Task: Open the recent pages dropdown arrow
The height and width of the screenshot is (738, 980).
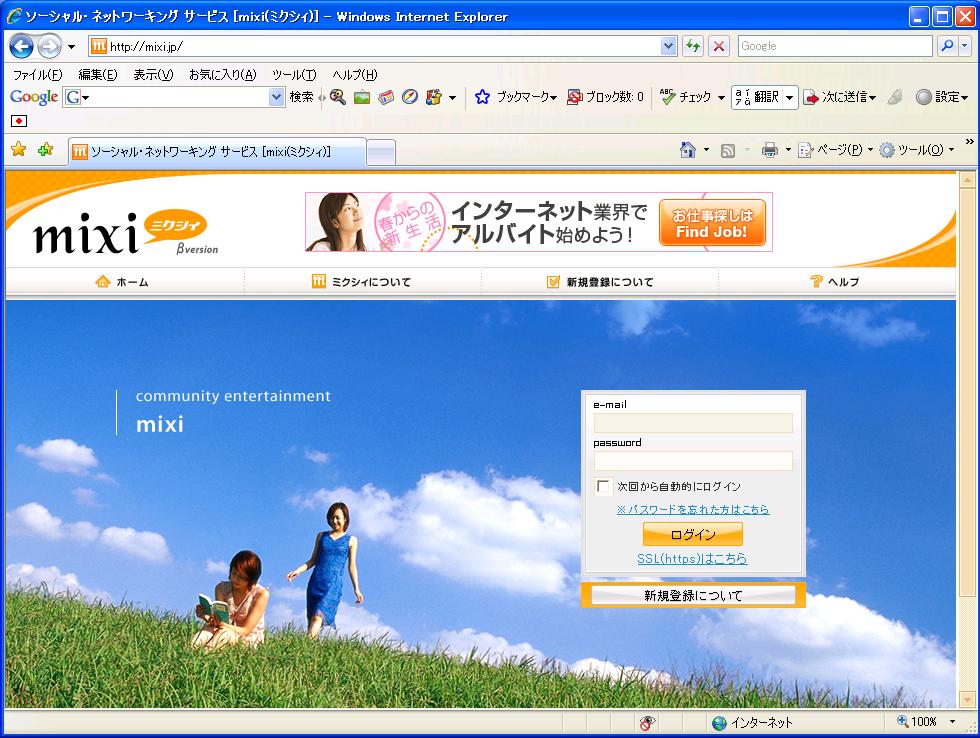Action: click(x=71, y=47)
